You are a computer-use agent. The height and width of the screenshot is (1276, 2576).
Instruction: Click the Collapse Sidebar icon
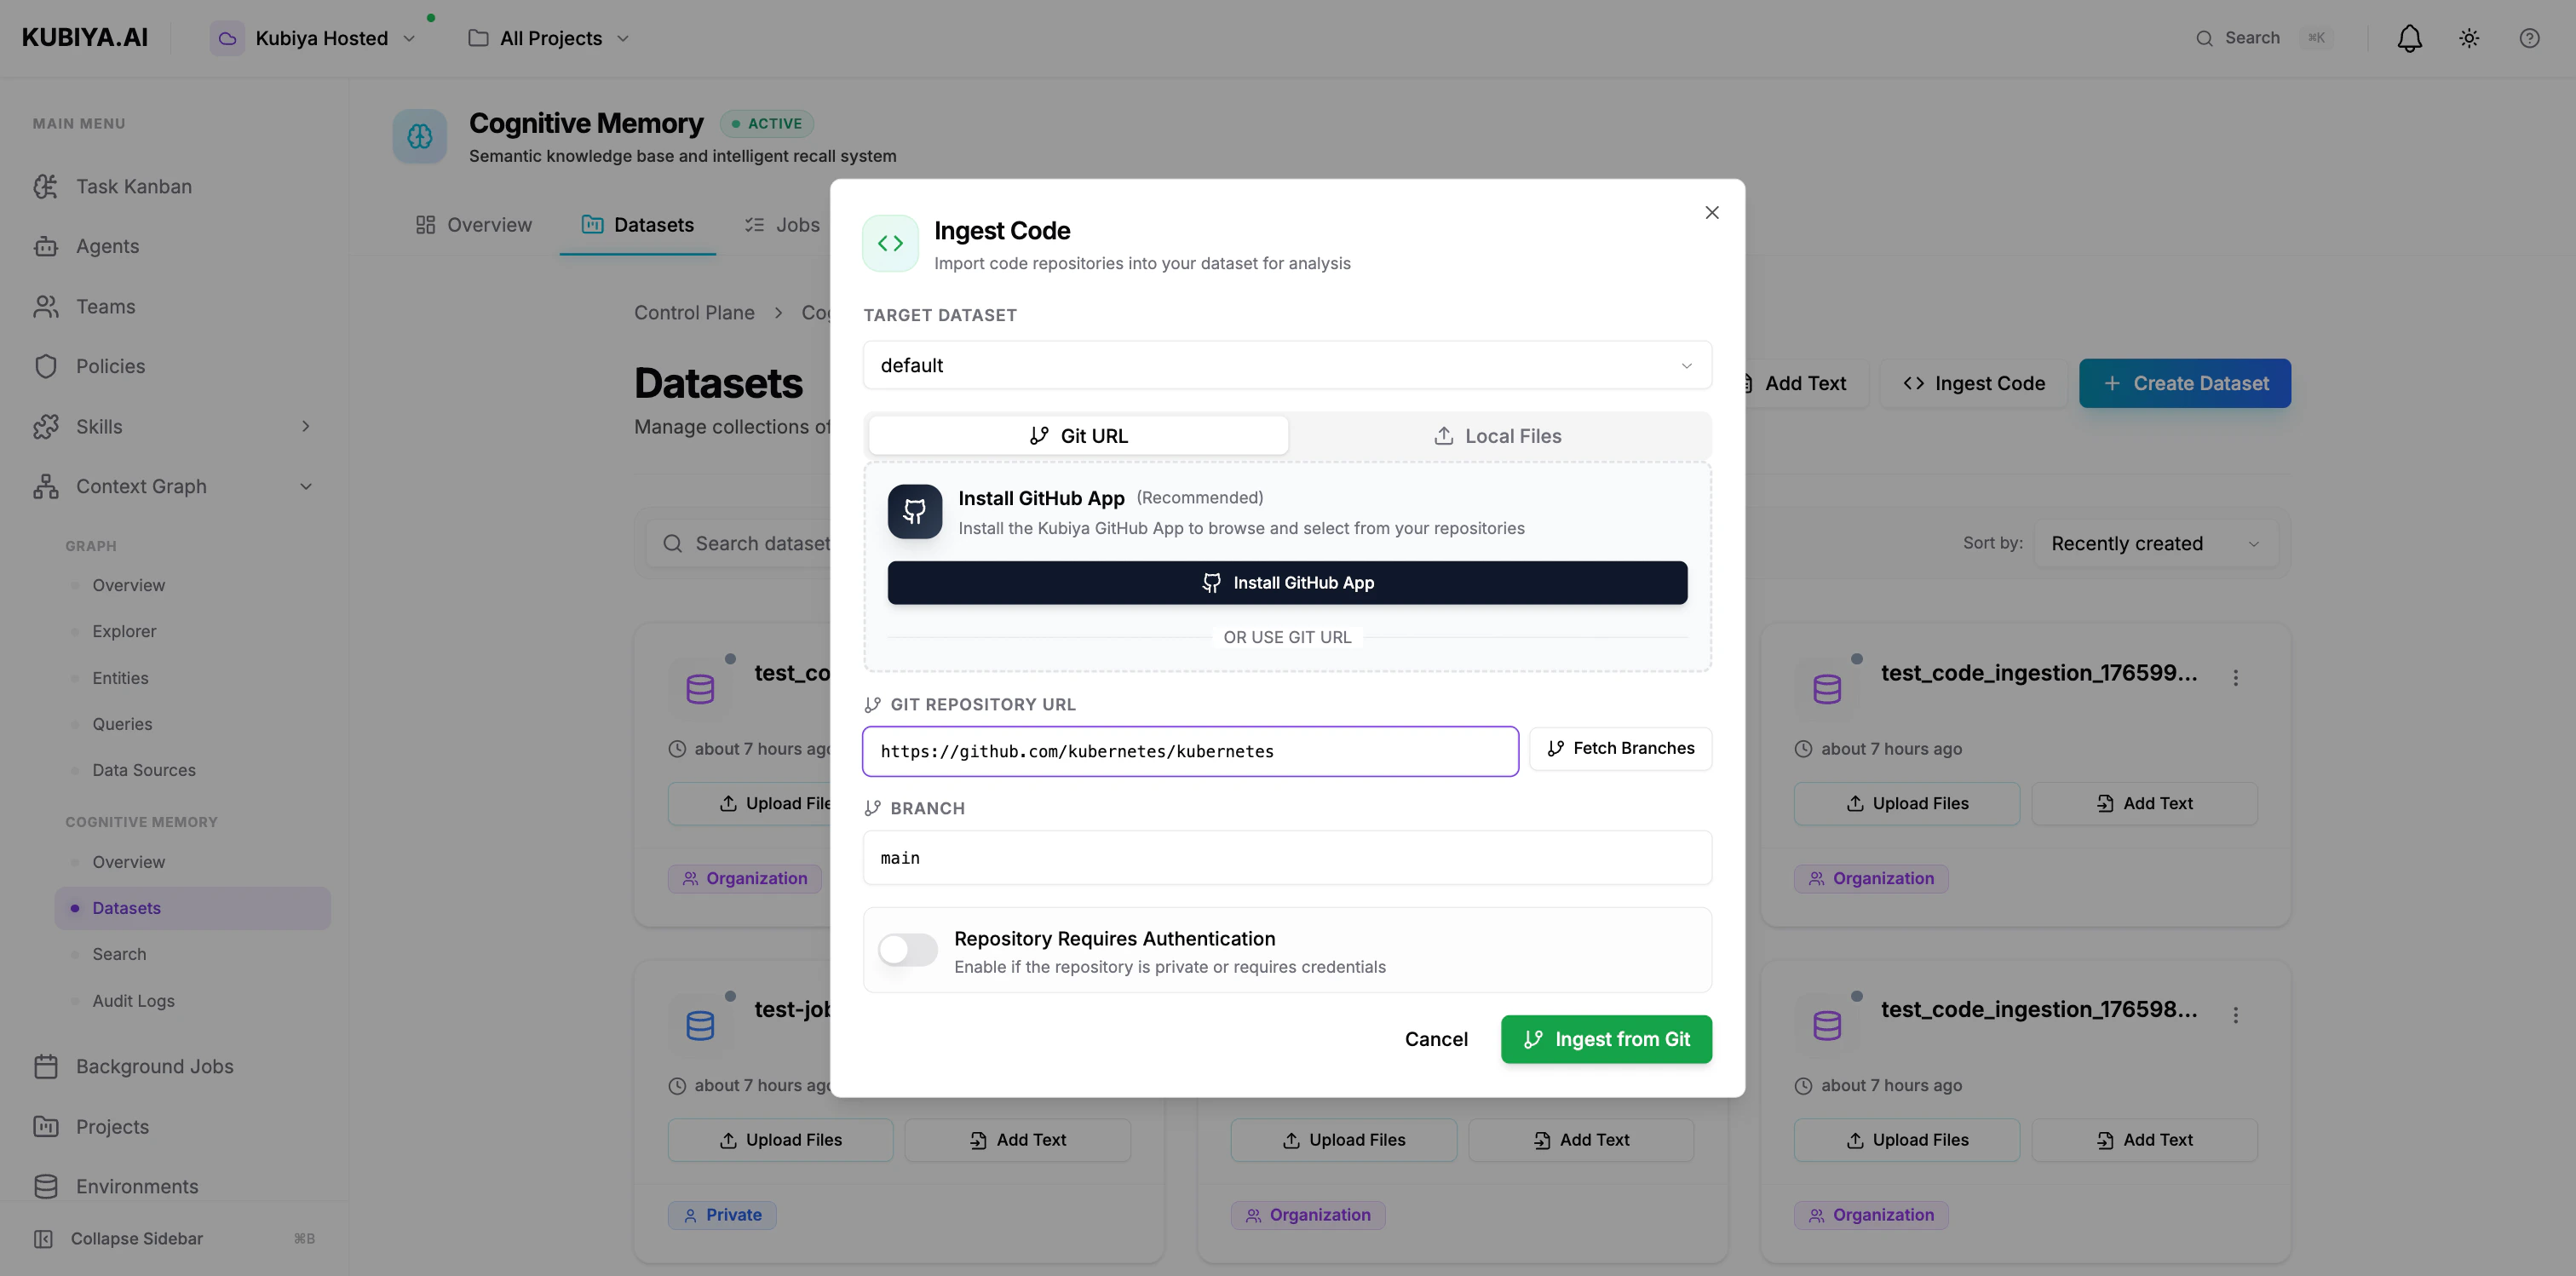tap(44, 1238)
